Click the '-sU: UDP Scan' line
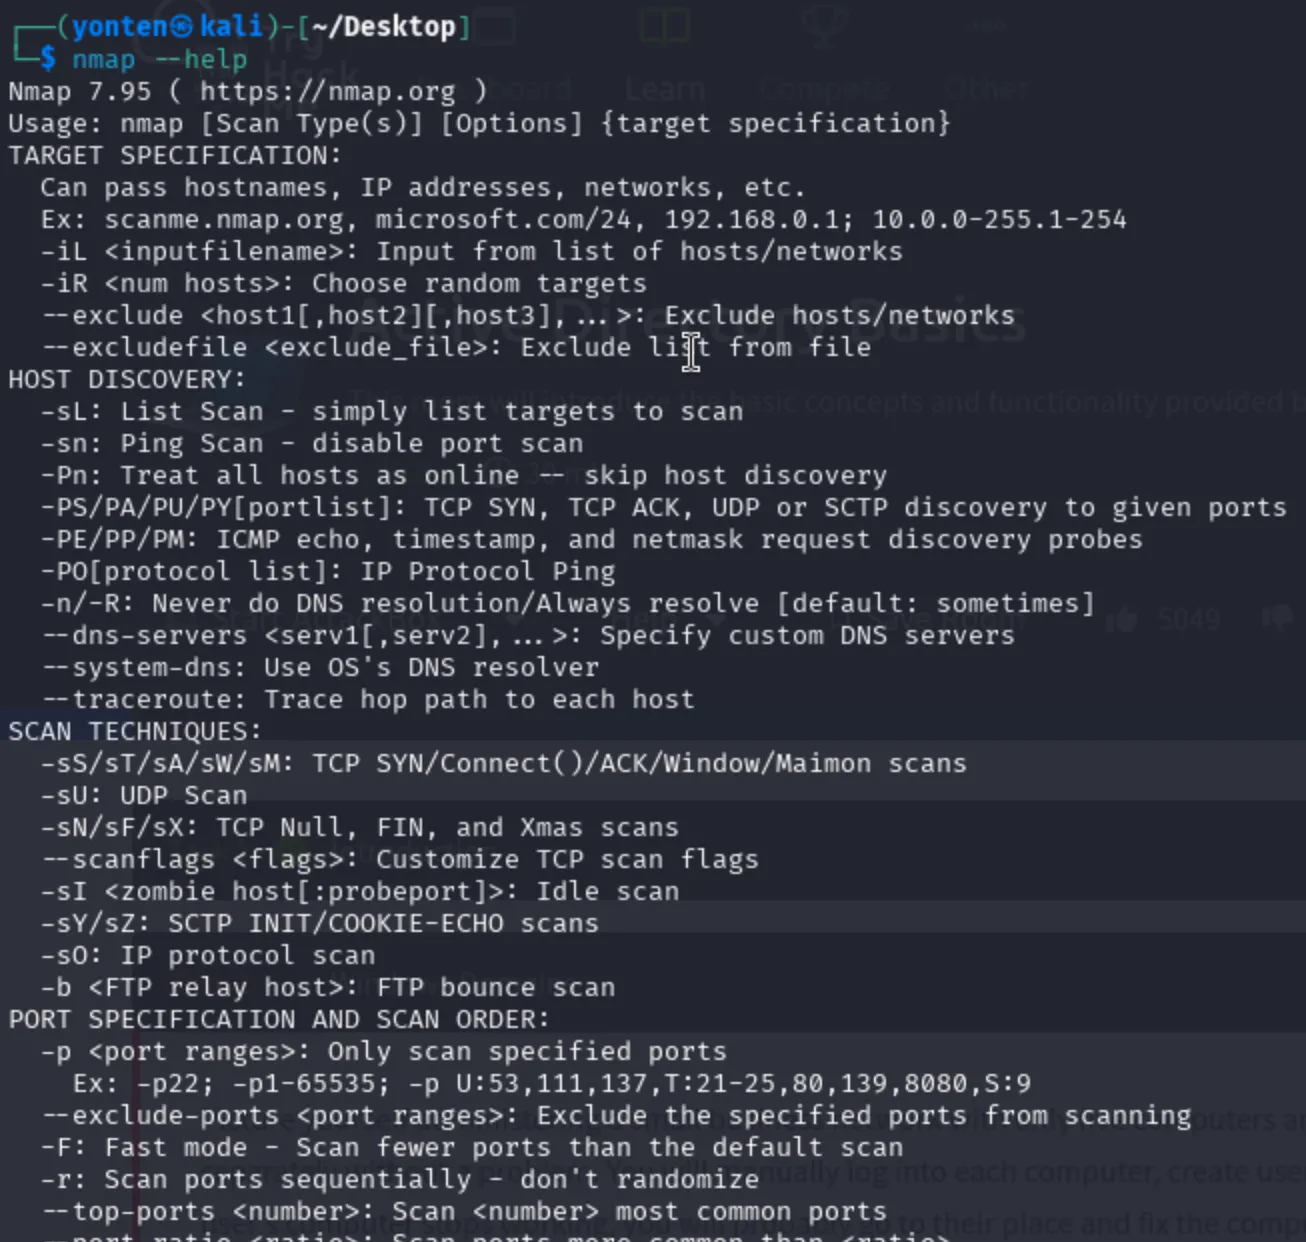 click(144, 796)
